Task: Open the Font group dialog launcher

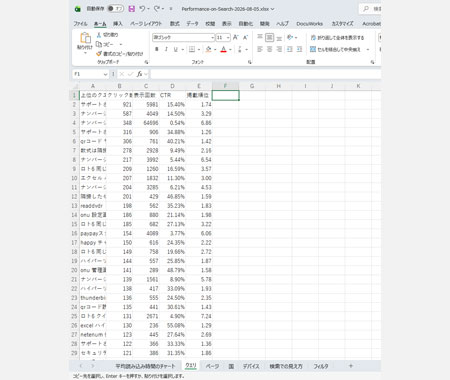Action: coord(249,62)
